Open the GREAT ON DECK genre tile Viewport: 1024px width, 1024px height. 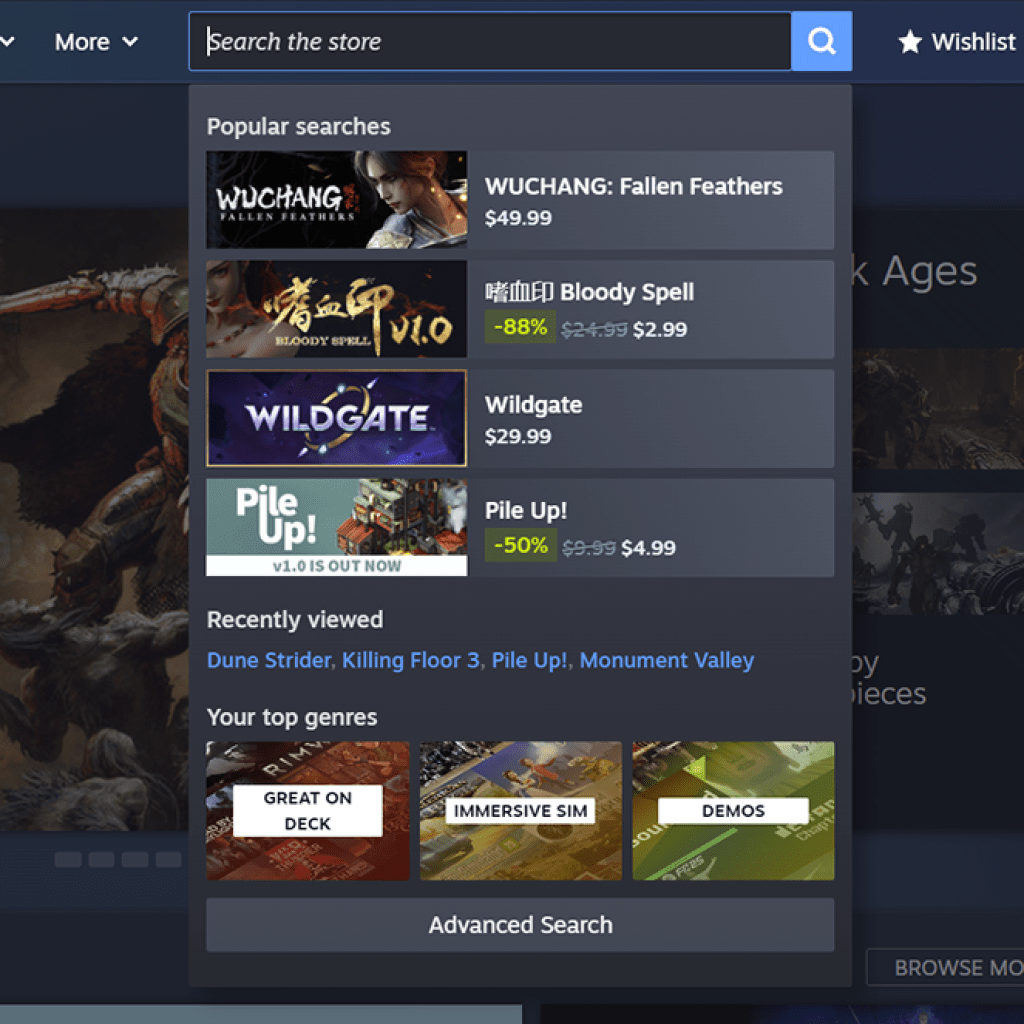point(307,811)
